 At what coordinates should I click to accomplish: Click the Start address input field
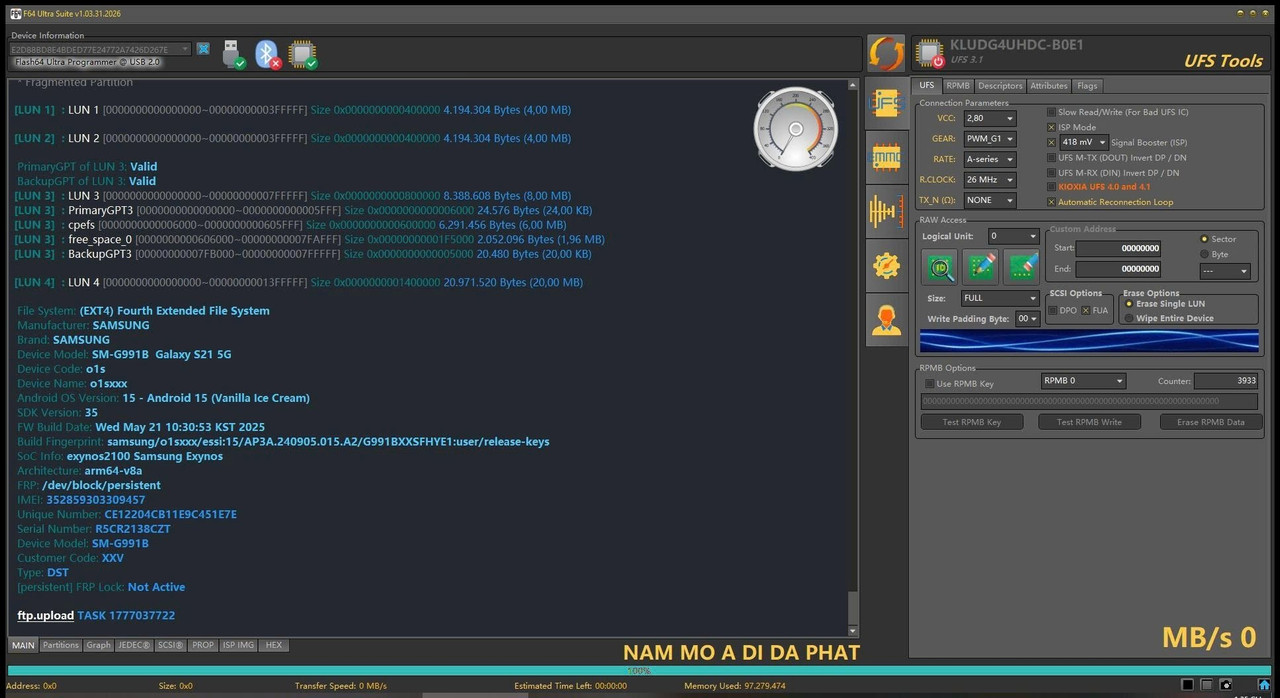(1118, 248)
